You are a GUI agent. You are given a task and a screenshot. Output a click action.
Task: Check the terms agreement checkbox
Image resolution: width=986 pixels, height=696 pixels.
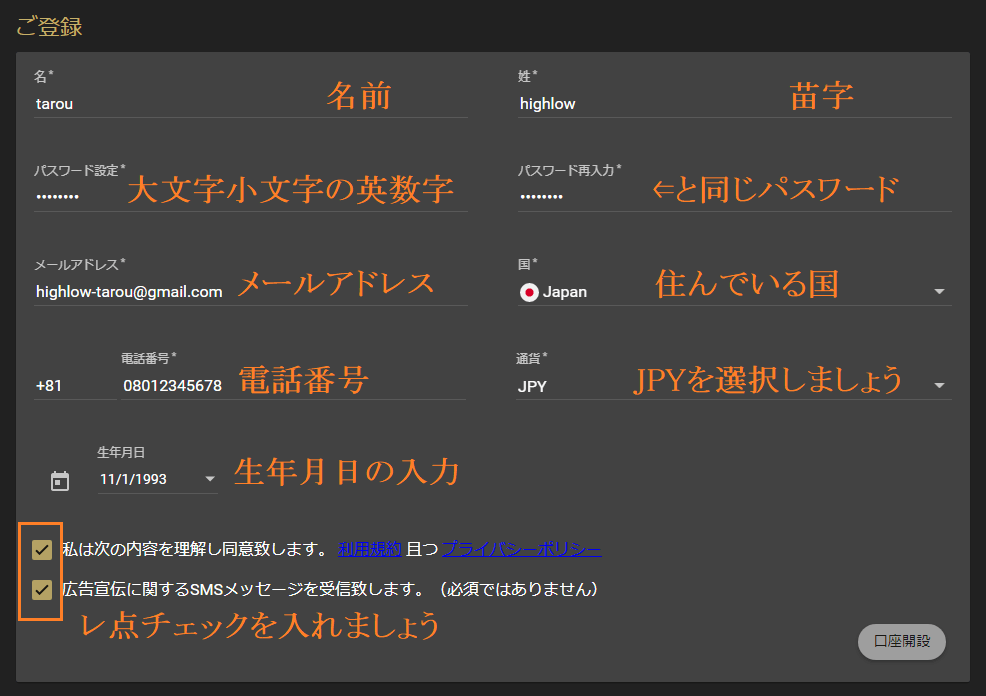(42, 550)
